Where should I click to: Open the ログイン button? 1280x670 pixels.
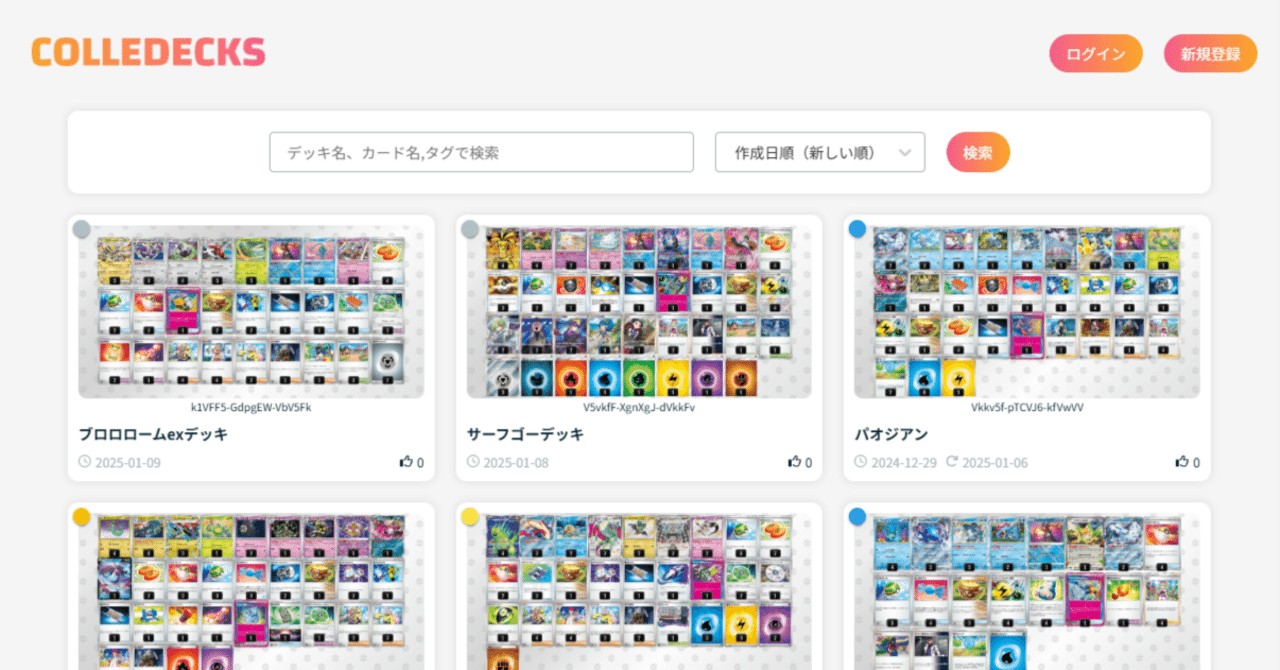pos(1096,54)
